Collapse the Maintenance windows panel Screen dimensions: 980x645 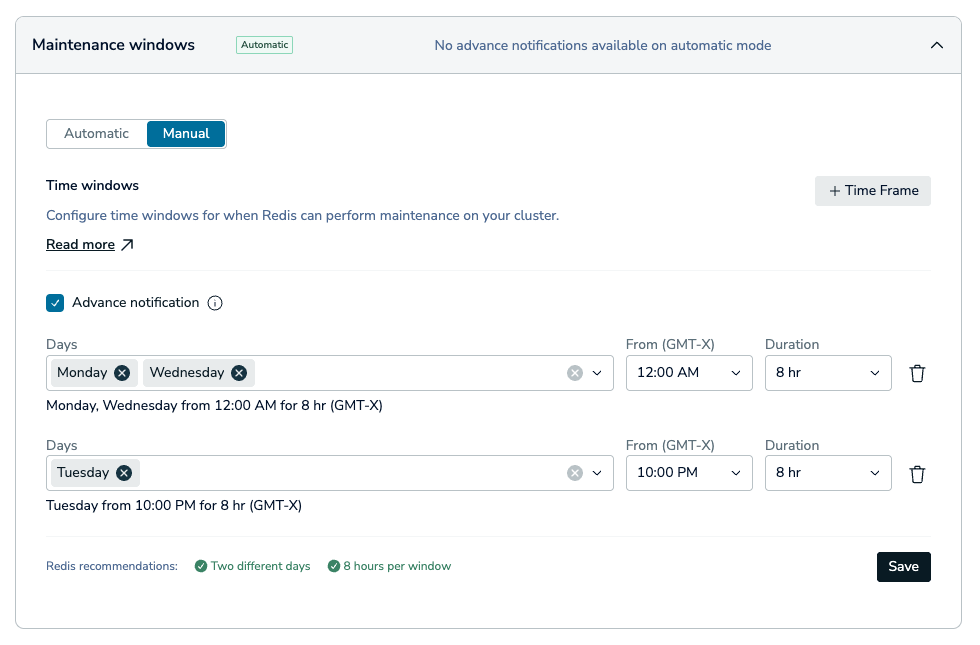(x=936, y=45)
